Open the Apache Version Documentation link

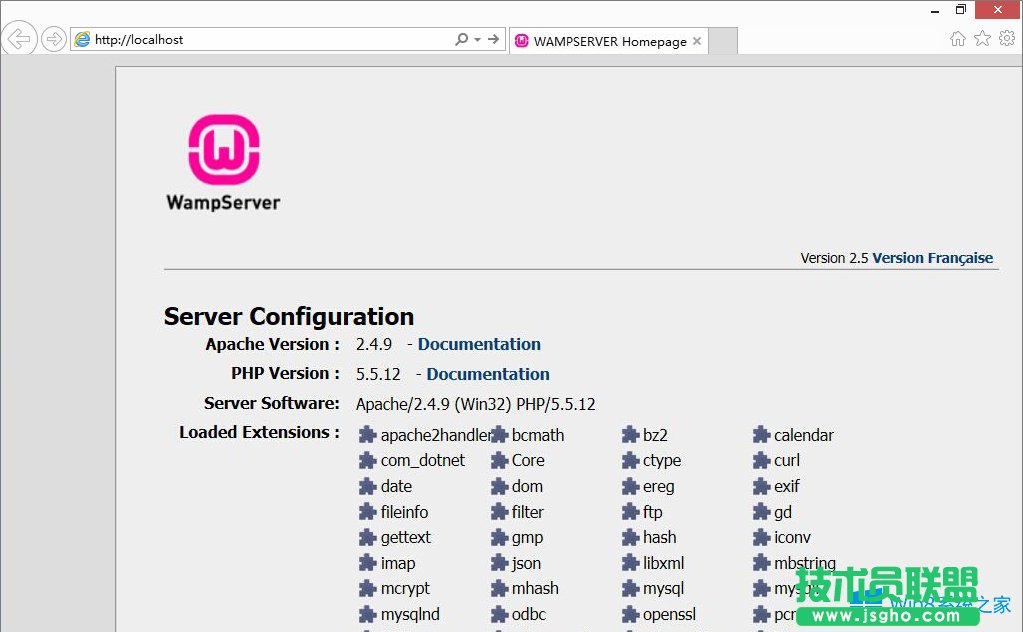click(x=479, y=344)
